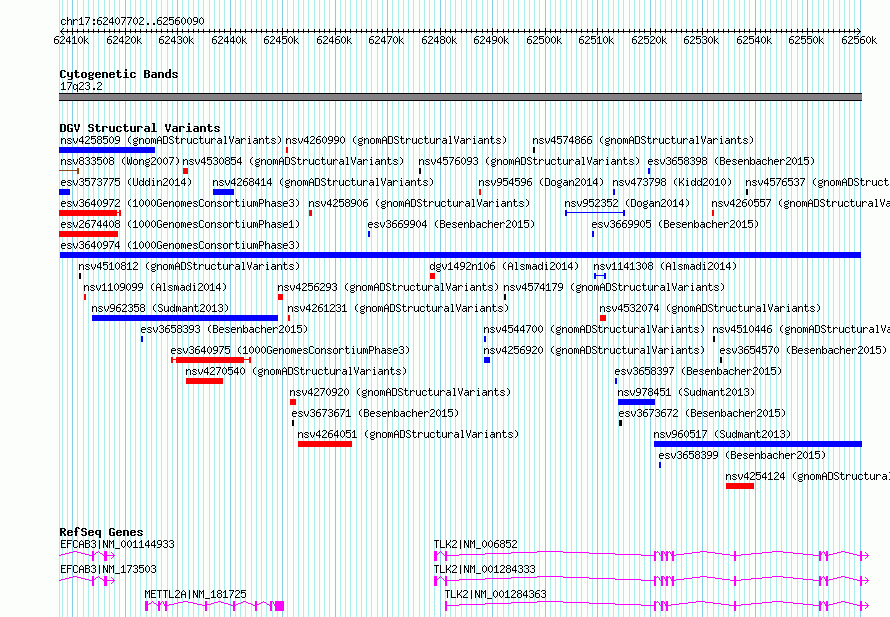This screenshot has height=617, width=890.
Task: Select the nsv4270540 variant label
Action: click(x=296, y=371)
